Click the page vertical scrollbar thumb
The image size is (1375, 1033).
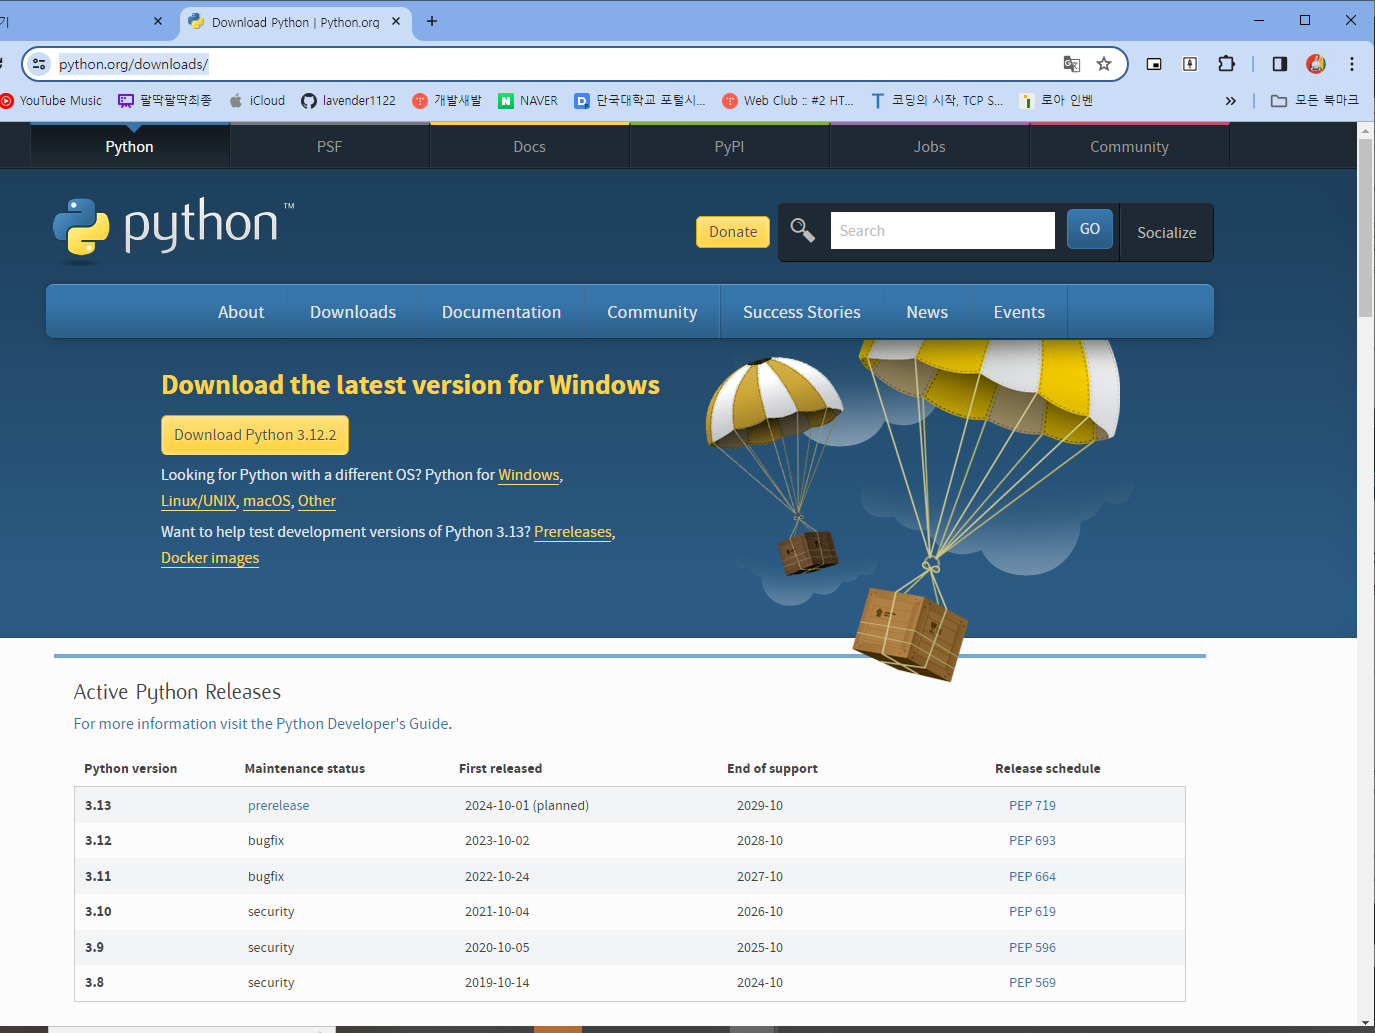tap(1365, 229)
